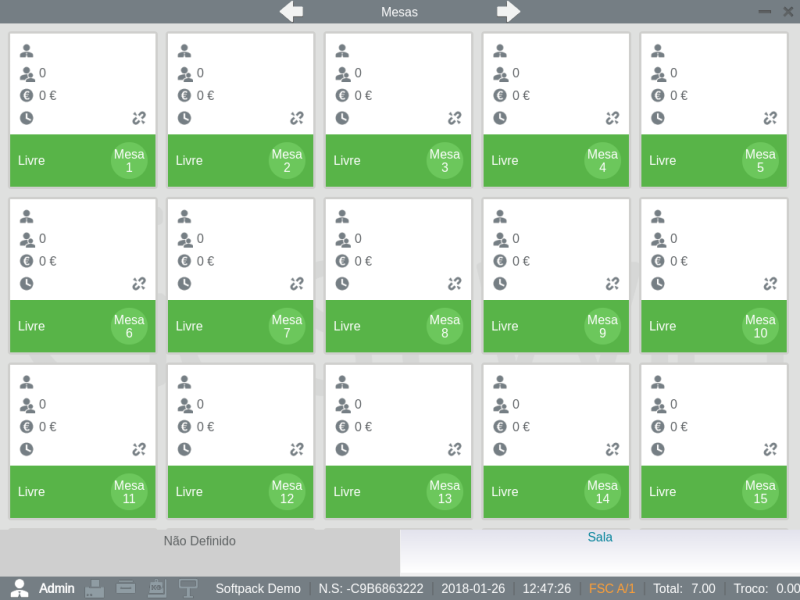Screen dimensions: 800x600
Task: Switch to the Sala tab
Action: [600, 537]
